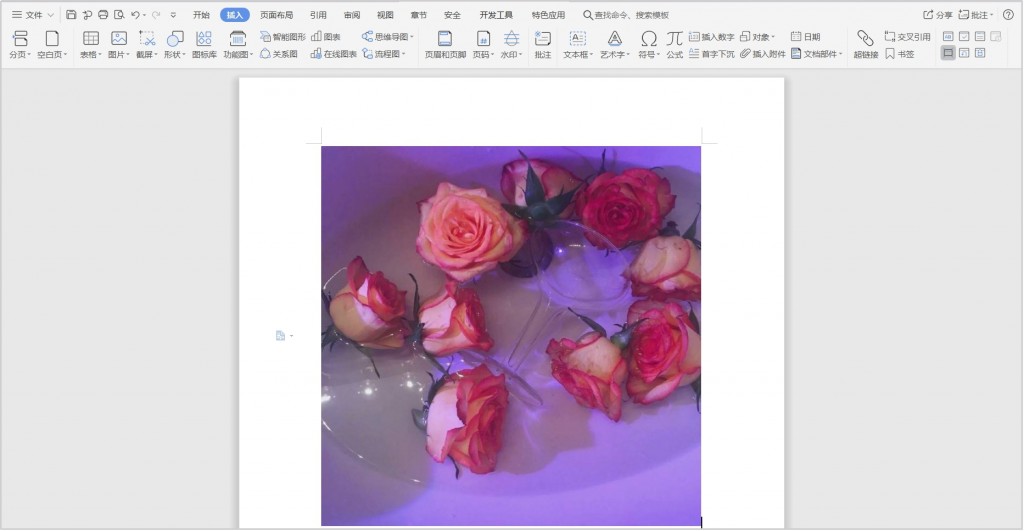
Task: Click the 图表 chart button
Action: [x=326, y=37]
